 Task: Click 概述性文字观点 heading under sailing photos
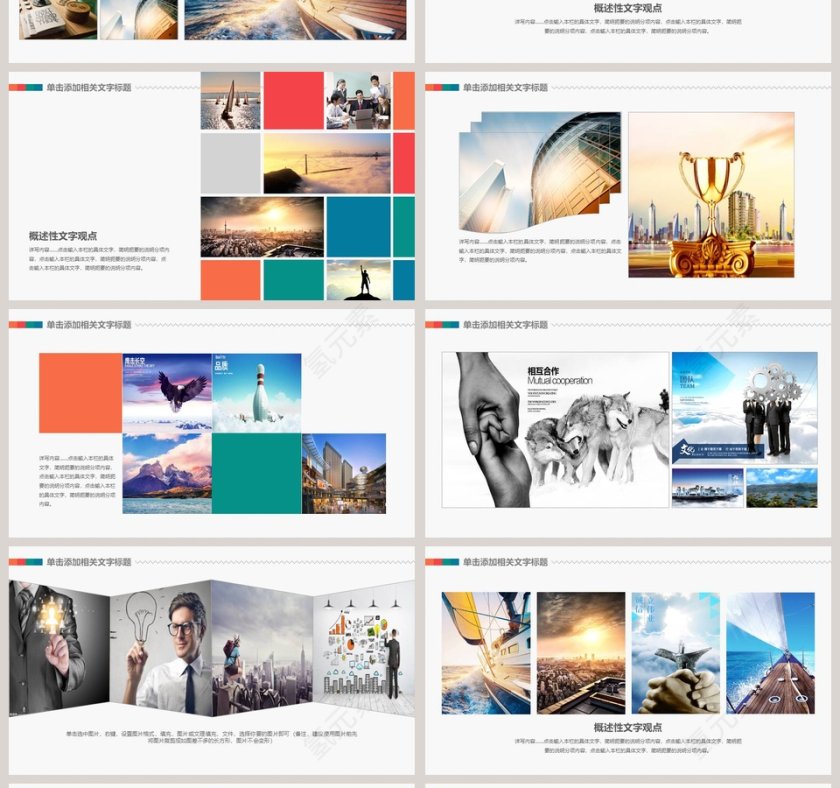click(628, 727)
